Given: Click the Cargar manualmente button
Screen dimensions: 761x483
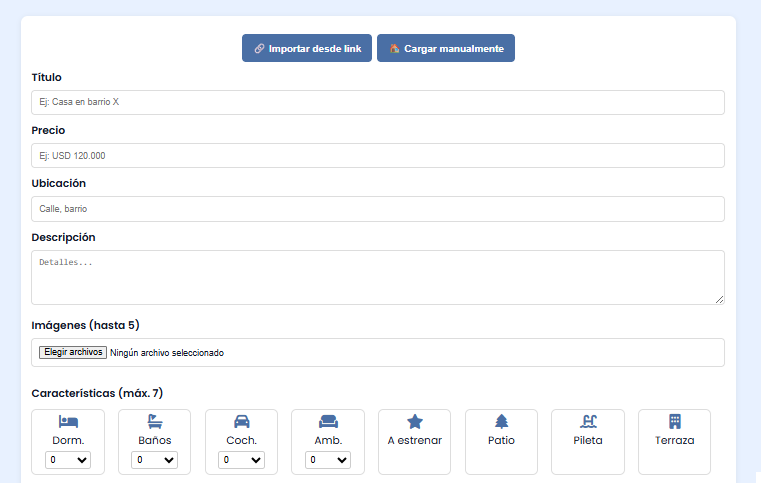Looking at the screenshot, I should point(446,48).
